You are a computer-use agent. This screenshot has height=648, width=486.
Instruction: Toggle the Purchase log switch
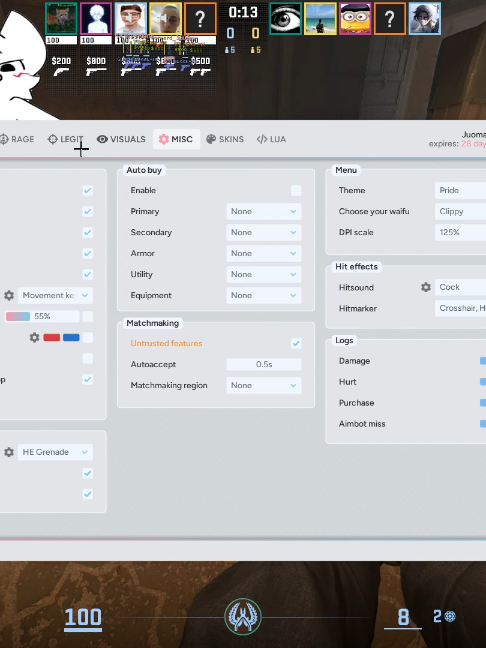click(x=483, y=403)
